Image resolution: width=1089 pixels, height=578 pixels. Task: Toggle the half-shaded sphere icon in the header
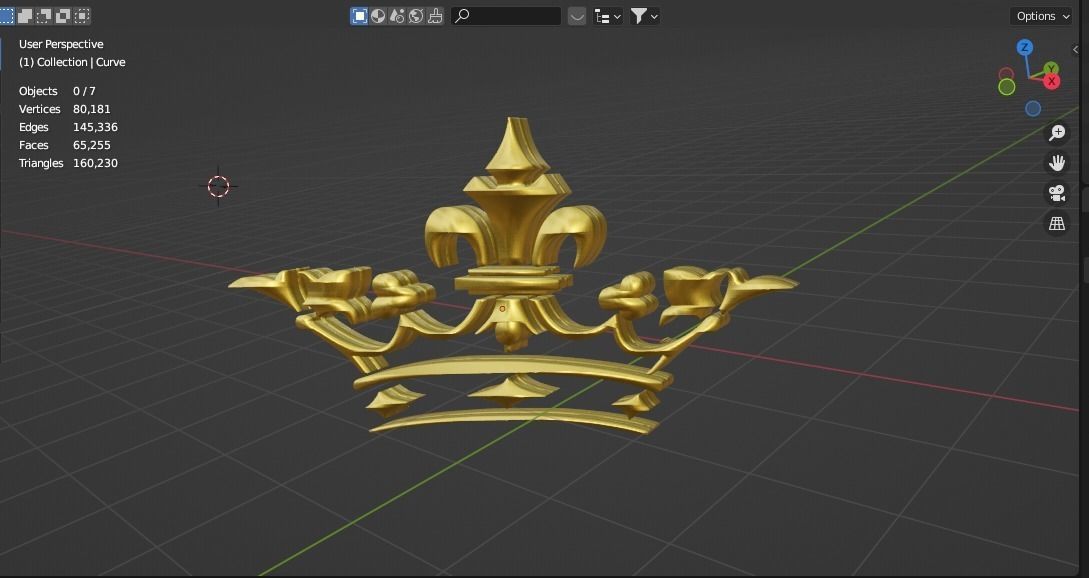(378, 16)
